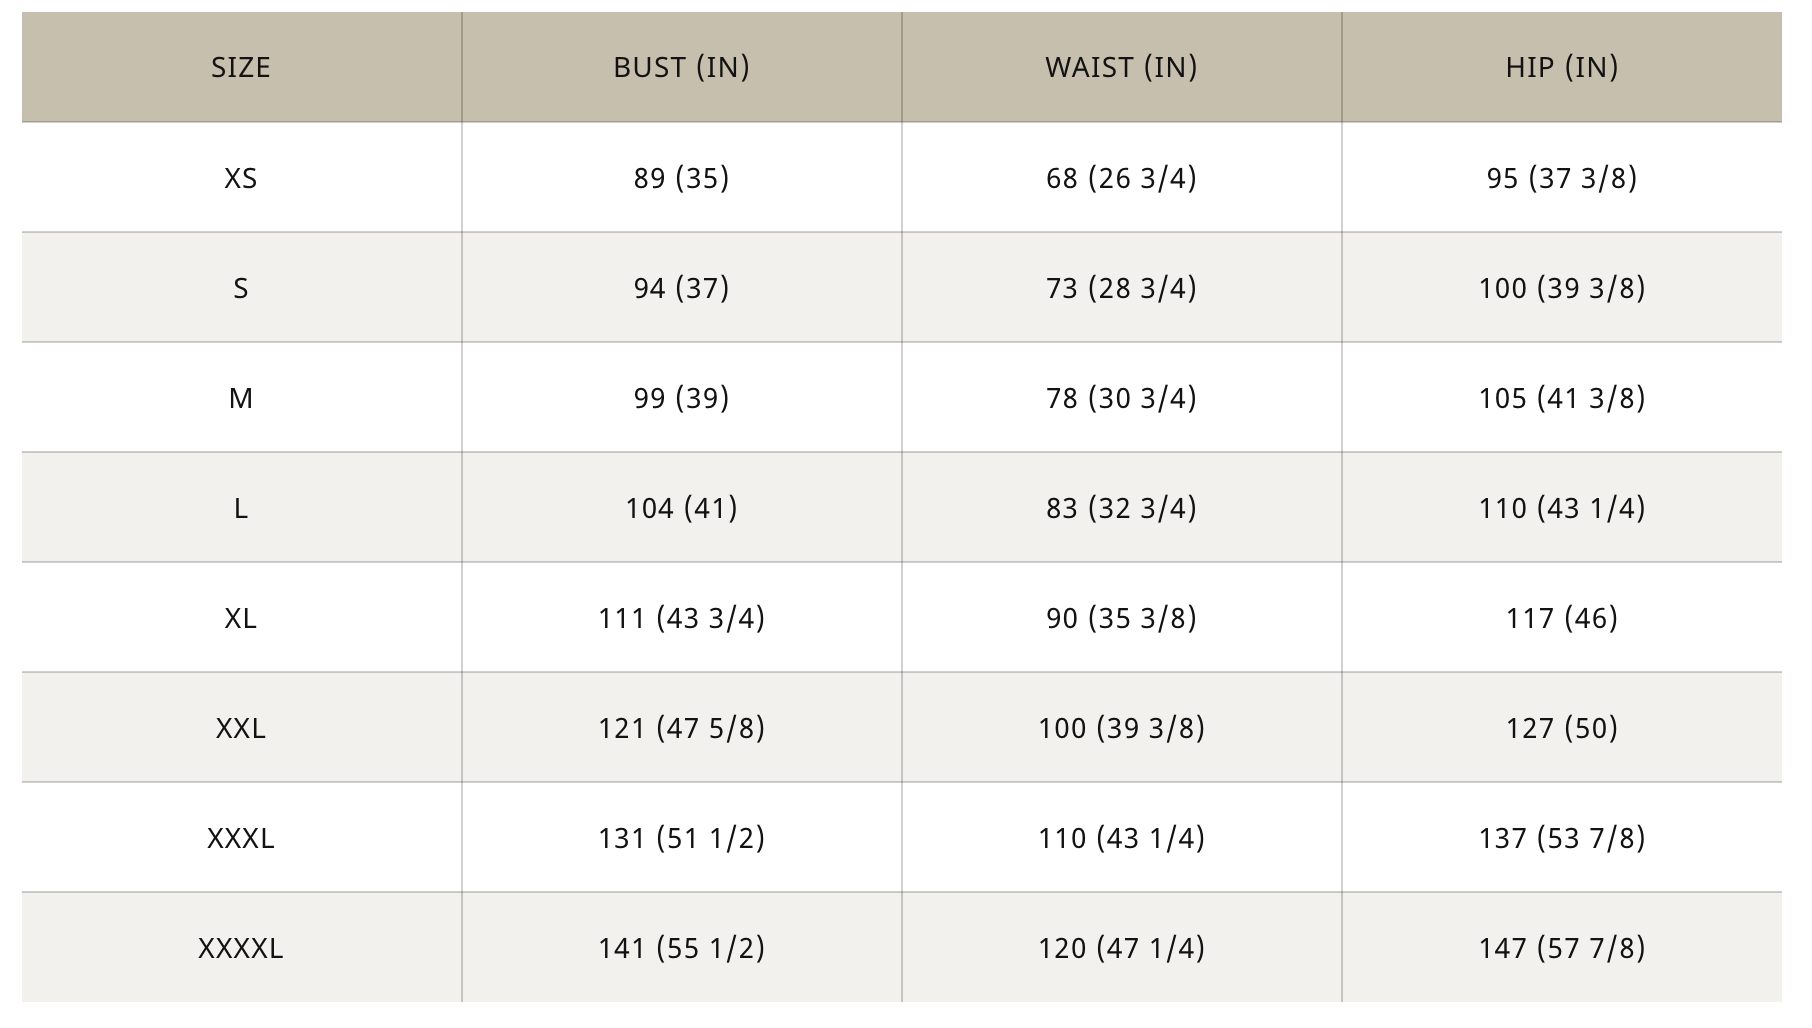Click the BUST (IN) column header
This screenshot has width=1812, height=1028.
(681, 67)
